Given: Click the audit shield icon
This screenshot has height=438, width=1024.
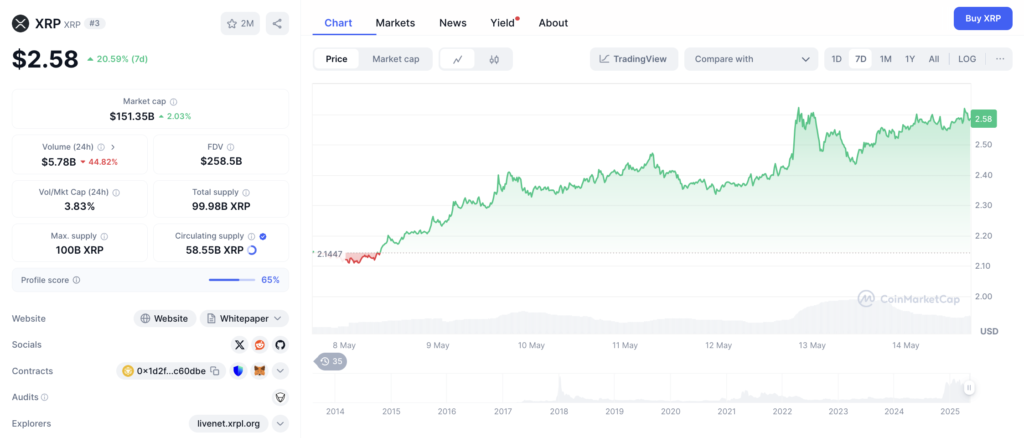Looking at the screenshot, I should tap(280, 398).
